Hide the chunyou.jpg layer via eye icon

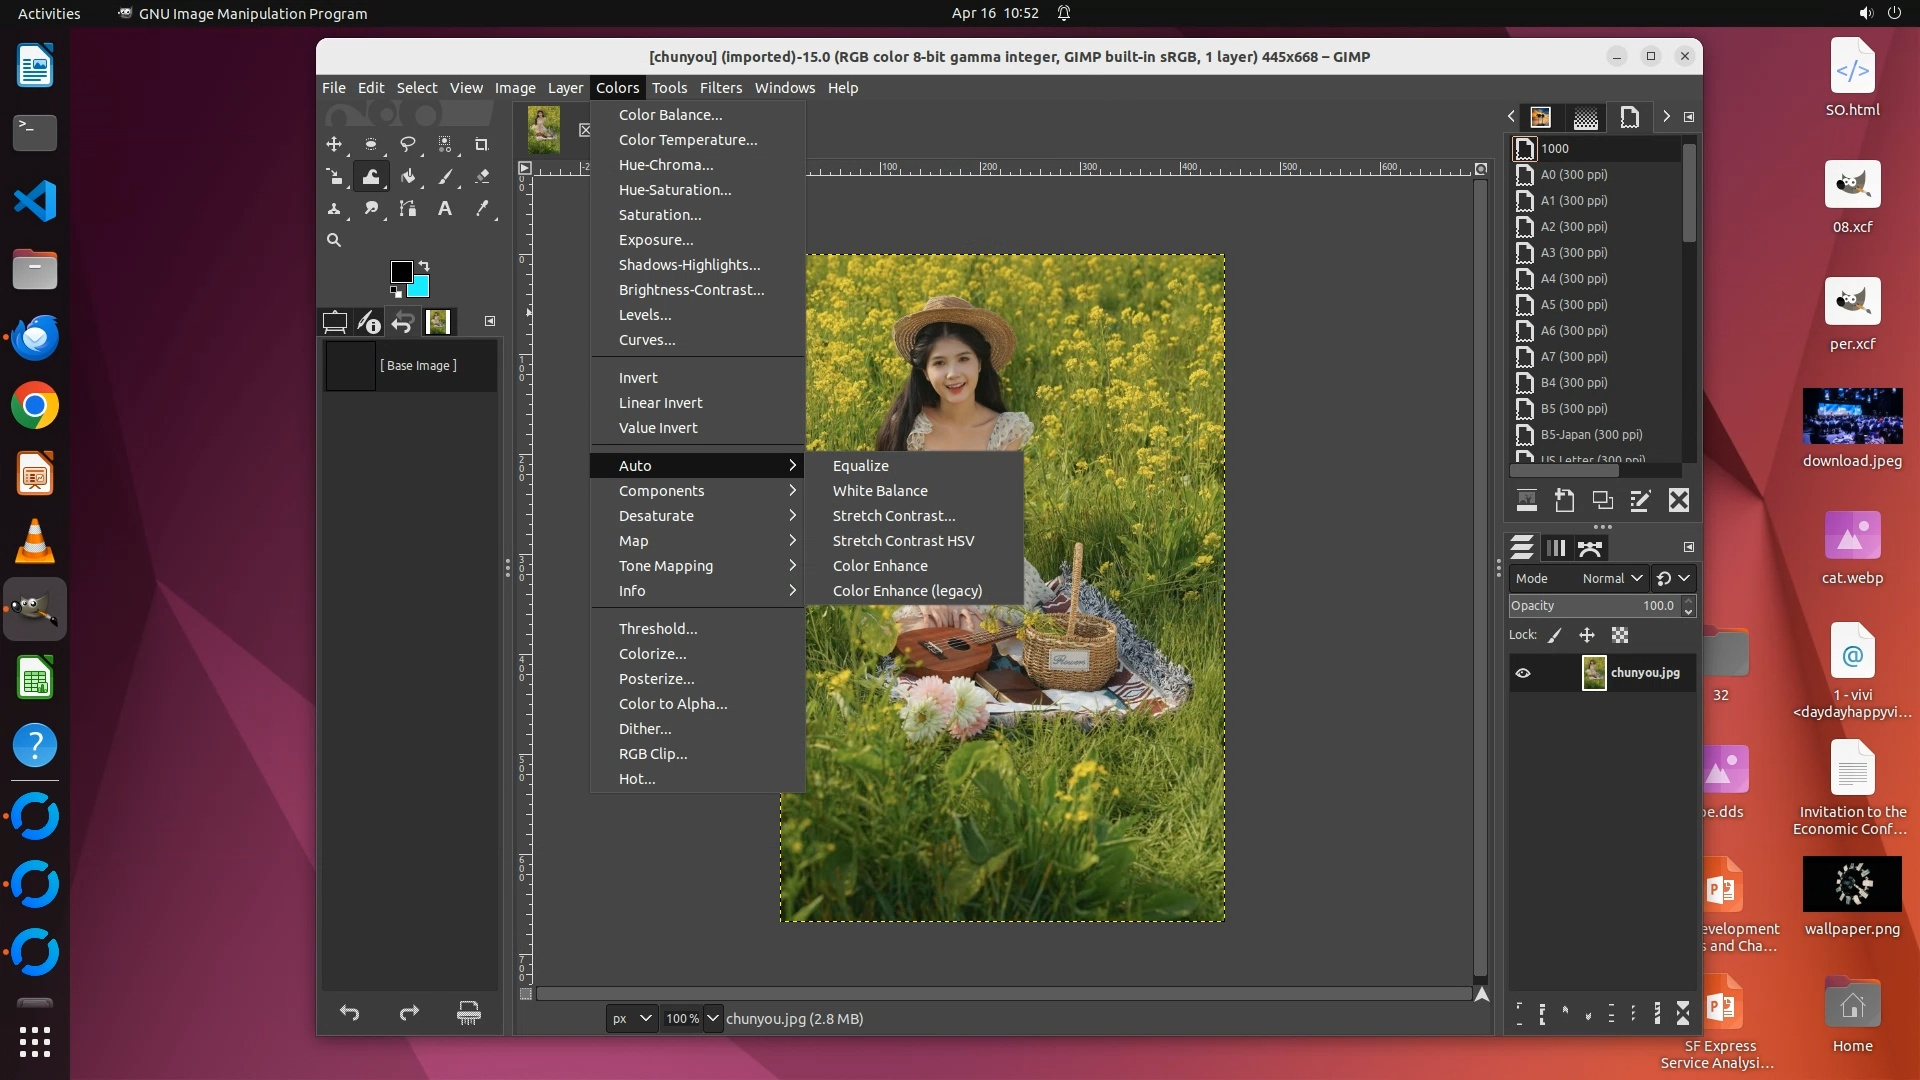coord(1523,673)
